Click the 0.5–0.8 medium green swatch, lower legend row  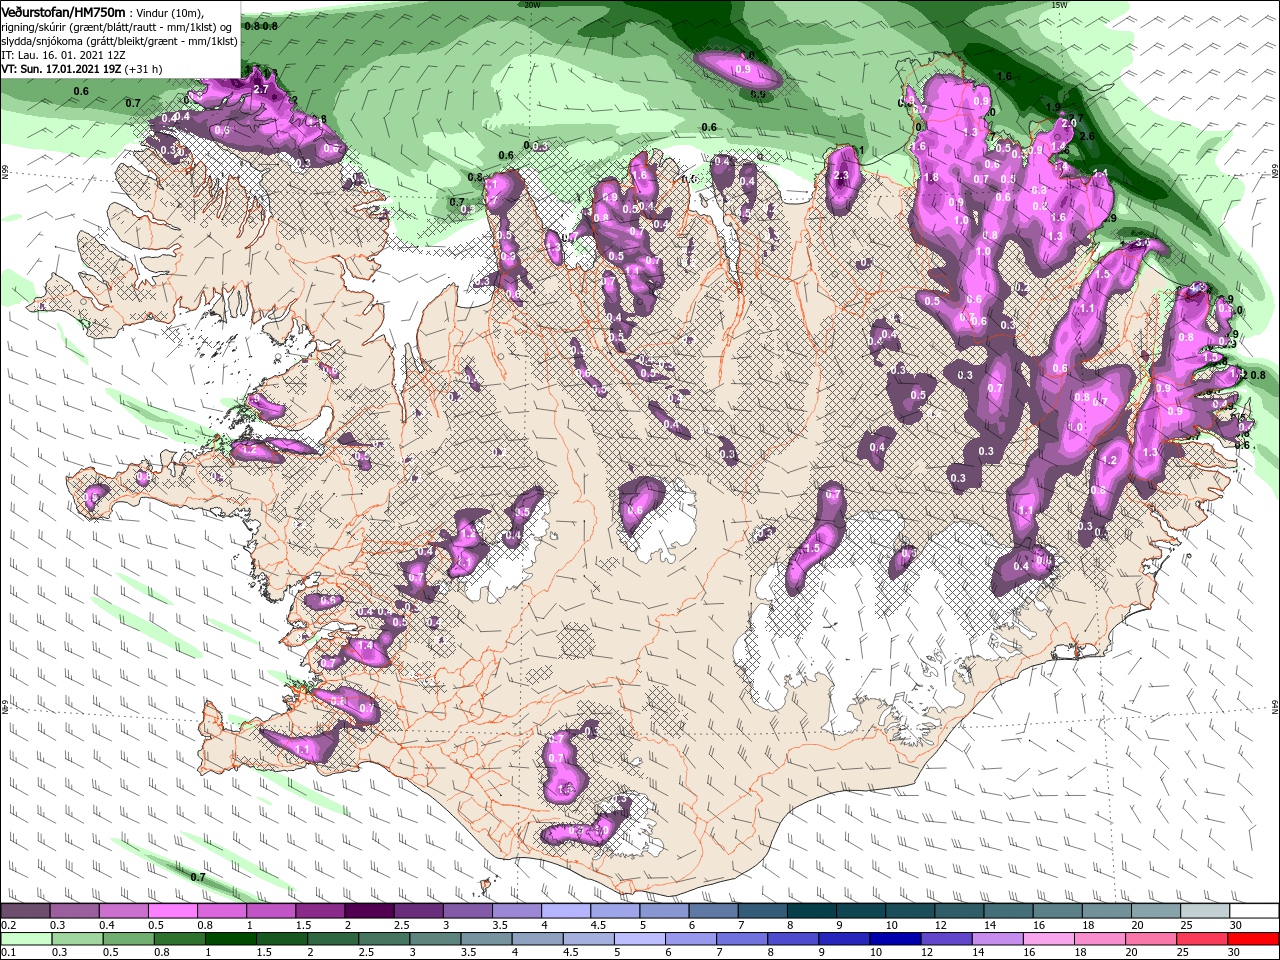(x=128, y=939)
